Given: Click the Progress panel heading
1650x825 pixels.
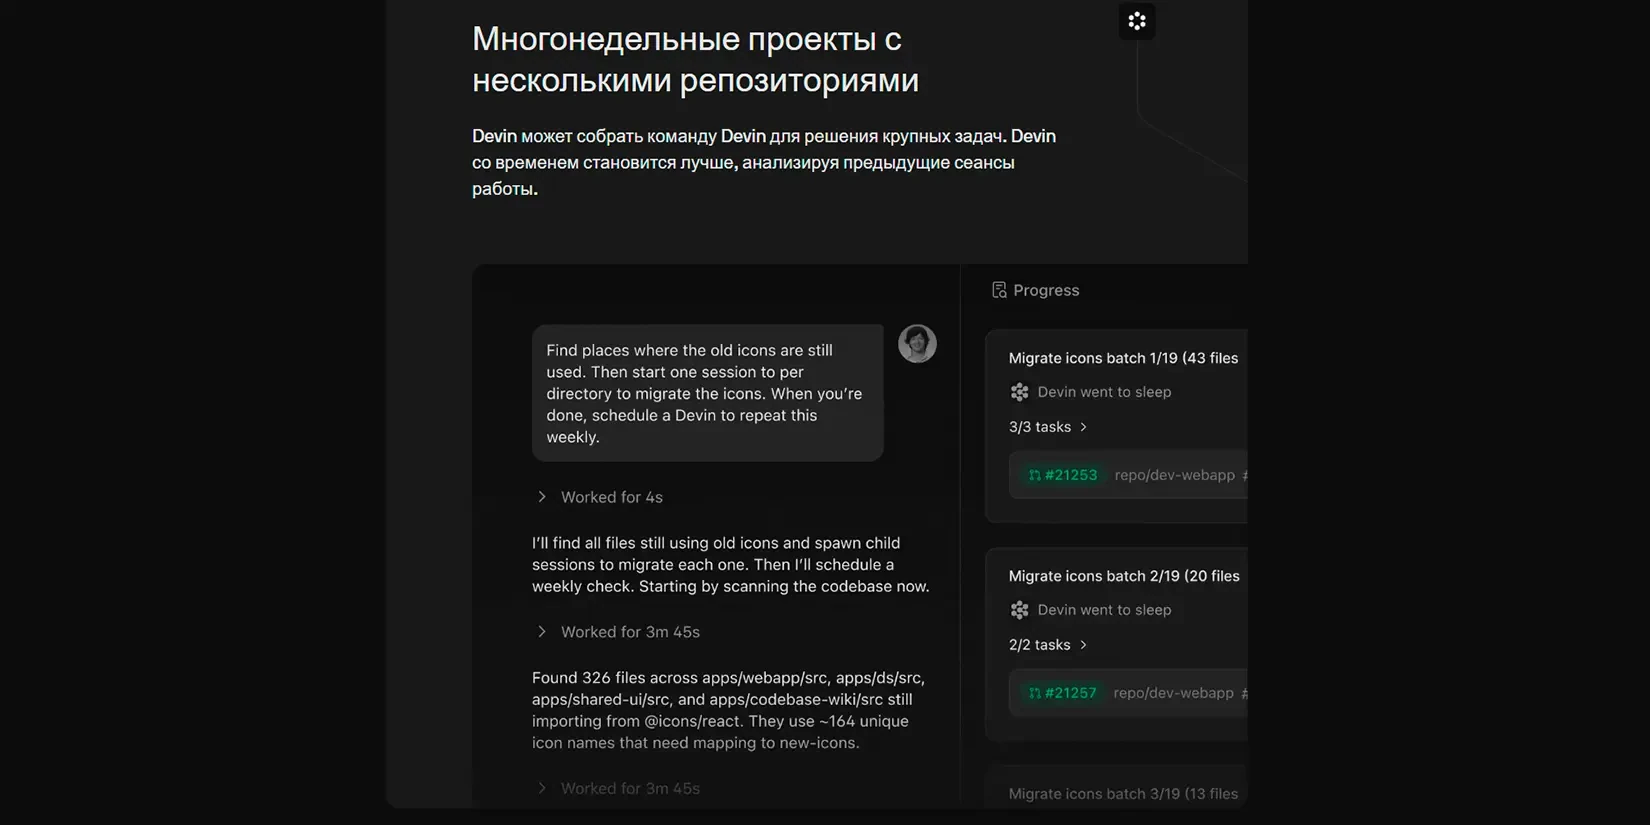Looking at the screenshot, I should pyautogui.click(x=1046, y=290).
